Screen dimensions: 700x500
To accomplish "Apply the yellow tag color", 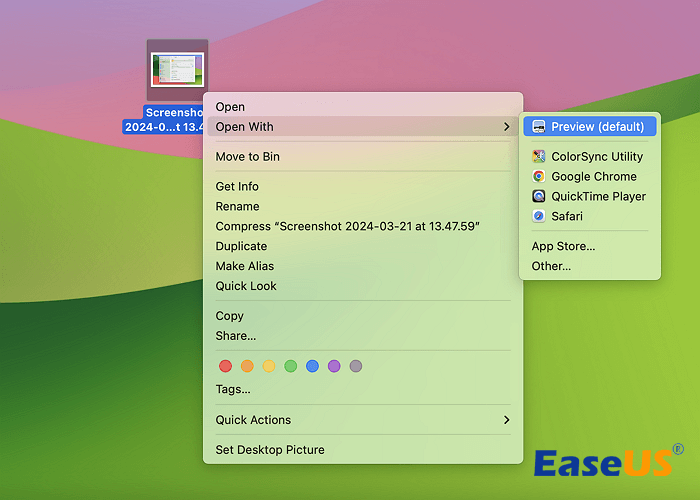I will [x=269, y=366].
